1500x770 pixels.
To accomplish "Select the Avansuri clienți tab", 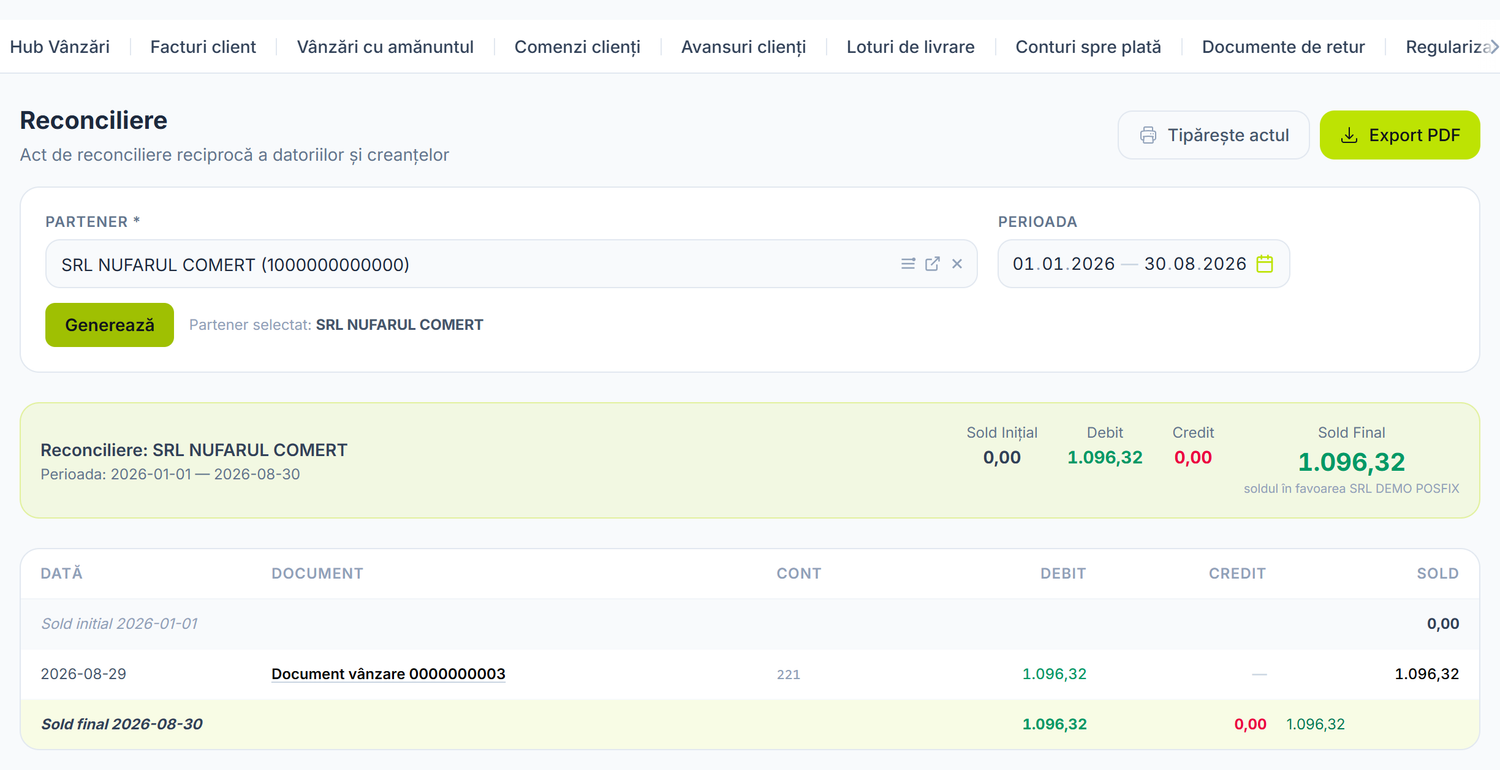I will click(743, 47).
